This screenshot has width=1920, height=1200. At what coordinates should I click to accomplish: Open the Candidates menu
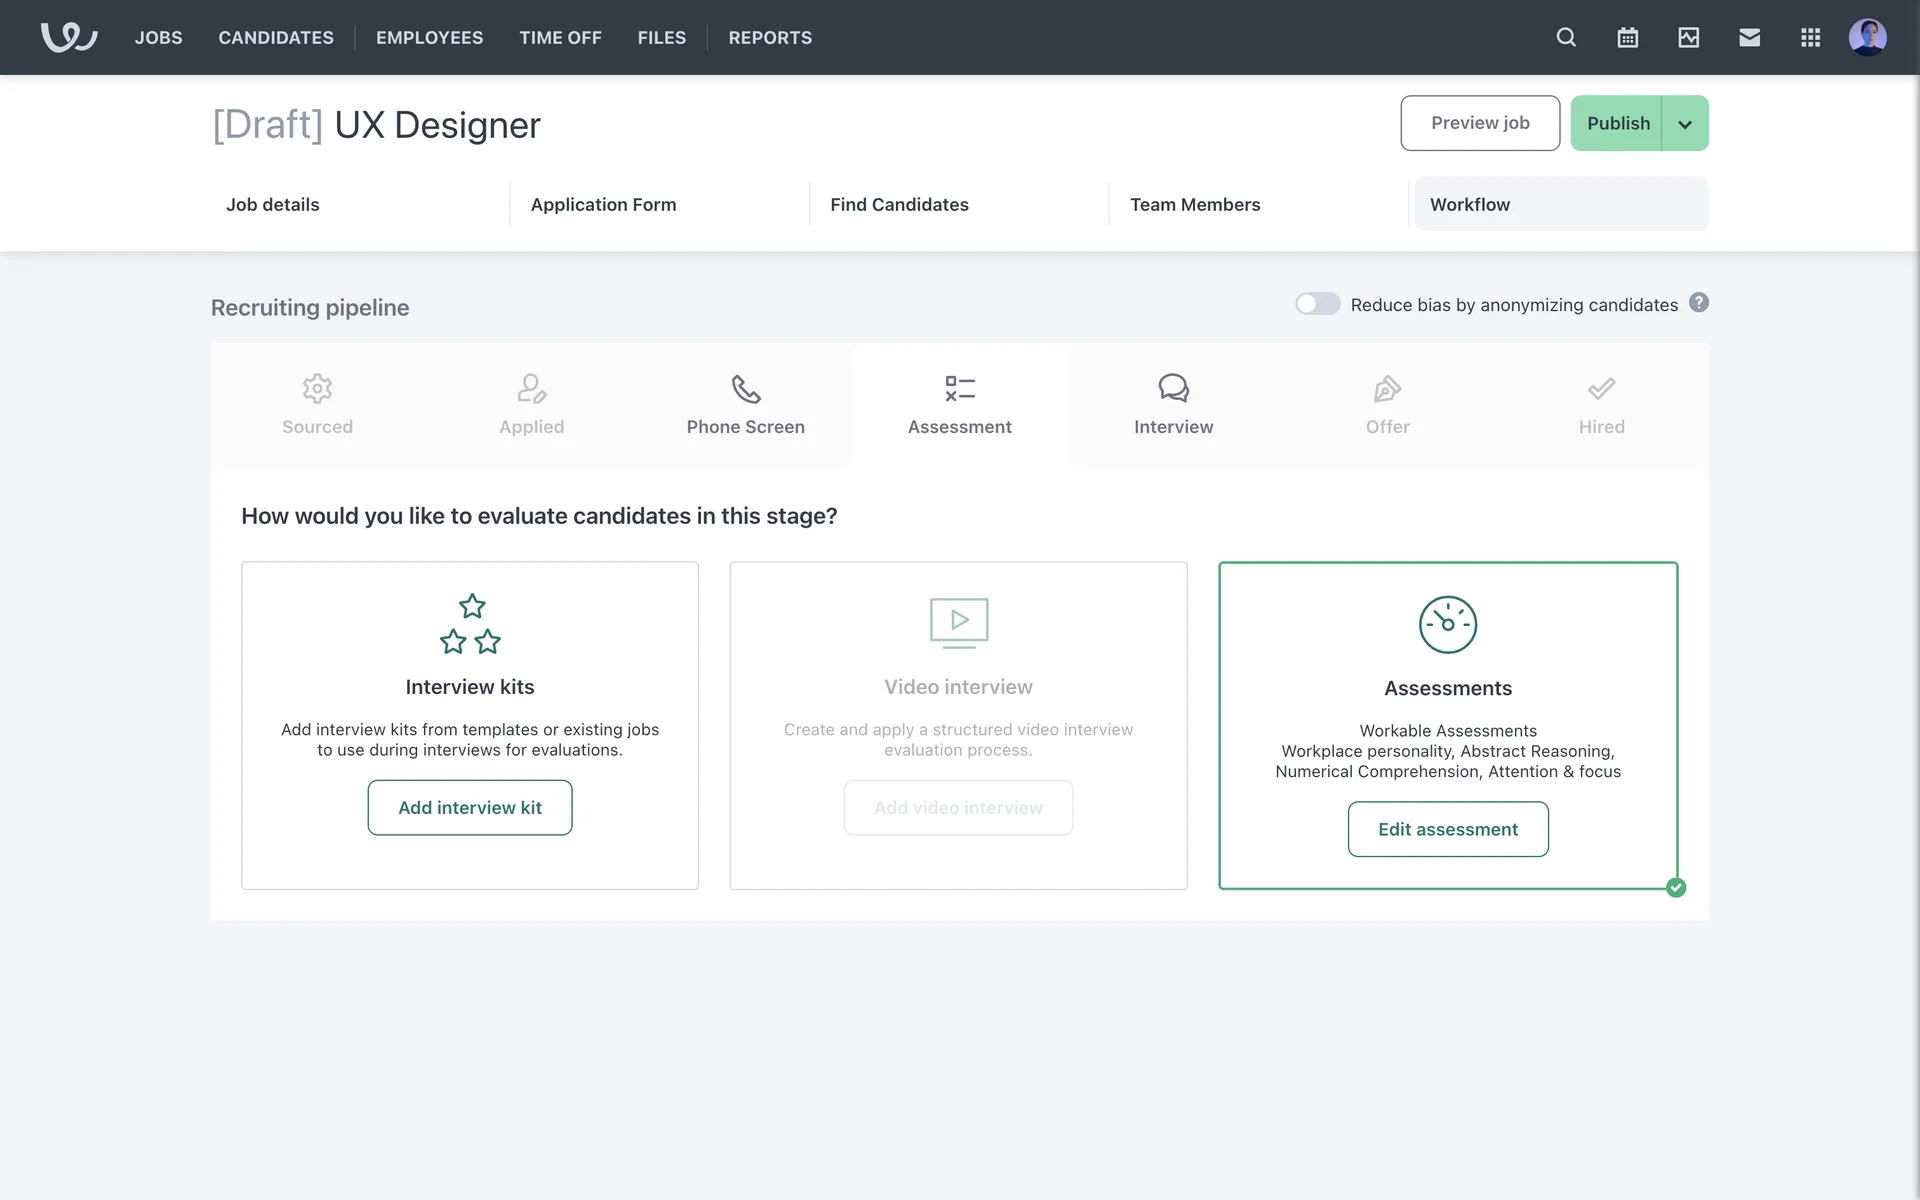(x=276, y=37)
